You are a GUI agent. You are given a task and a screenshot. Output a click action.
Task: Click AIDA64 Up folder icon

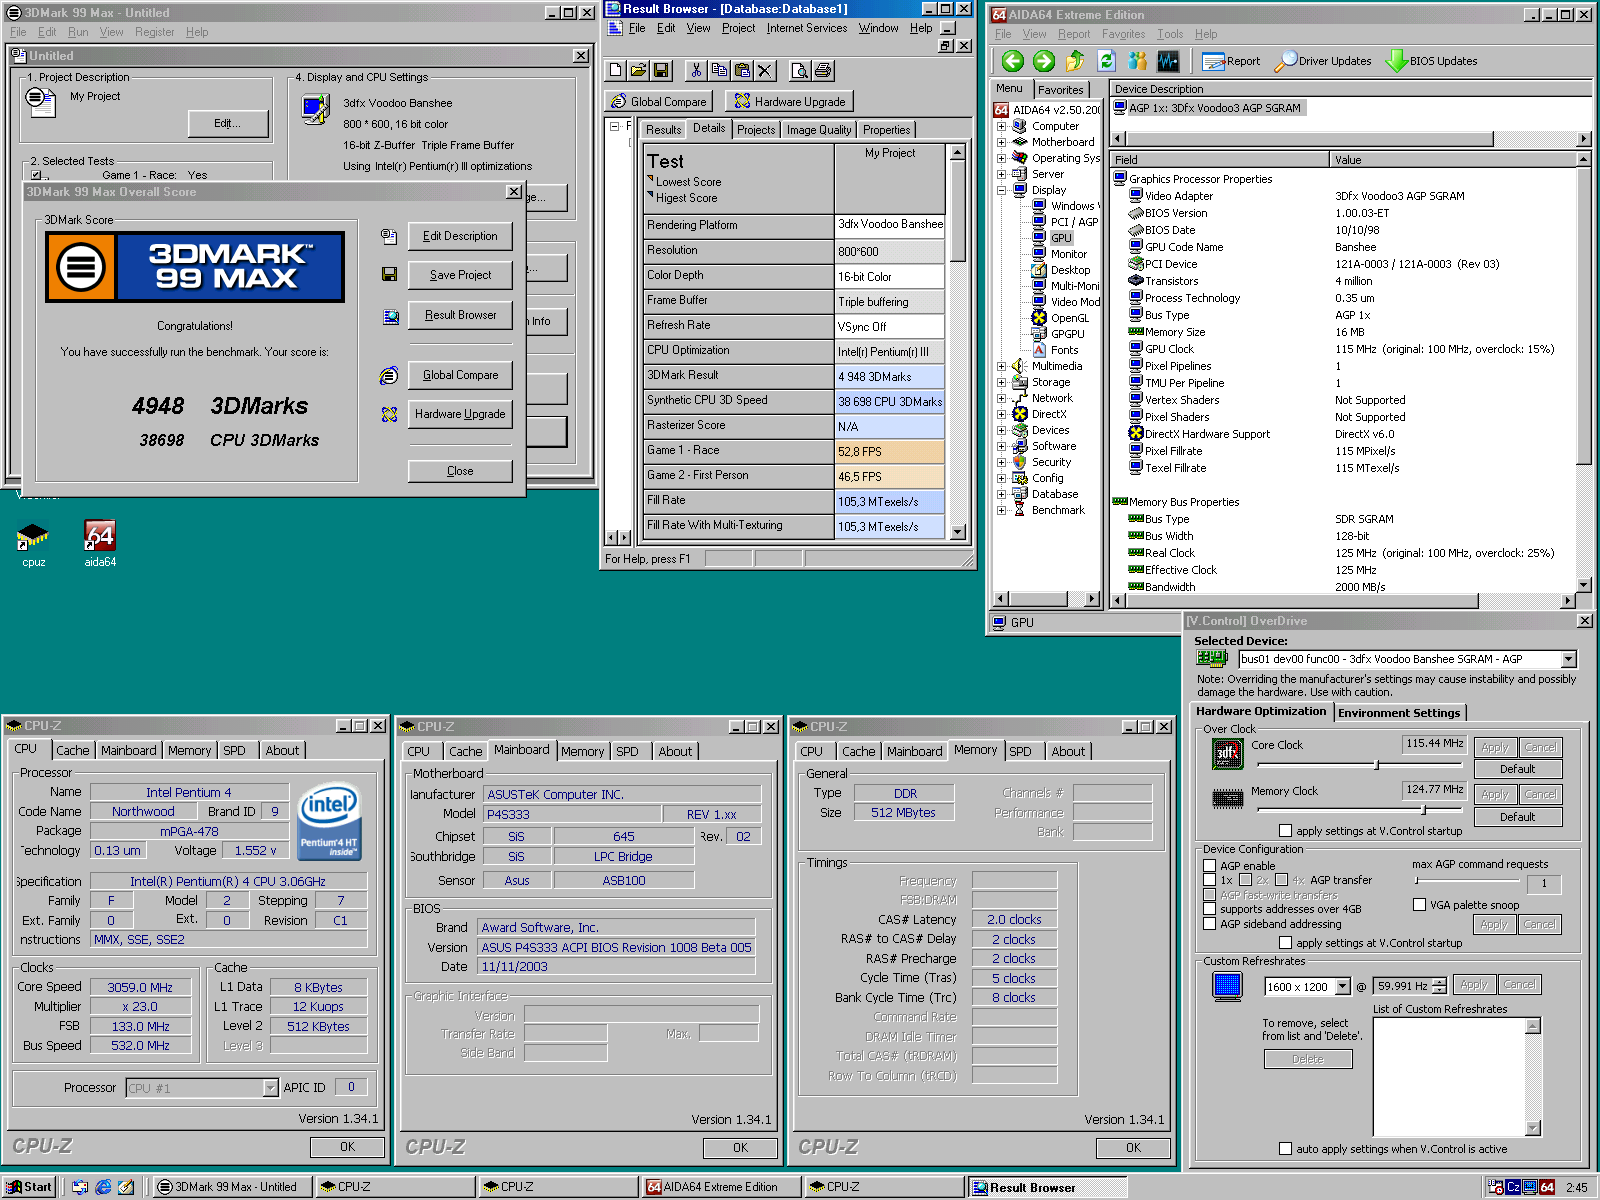[1075, 61]
